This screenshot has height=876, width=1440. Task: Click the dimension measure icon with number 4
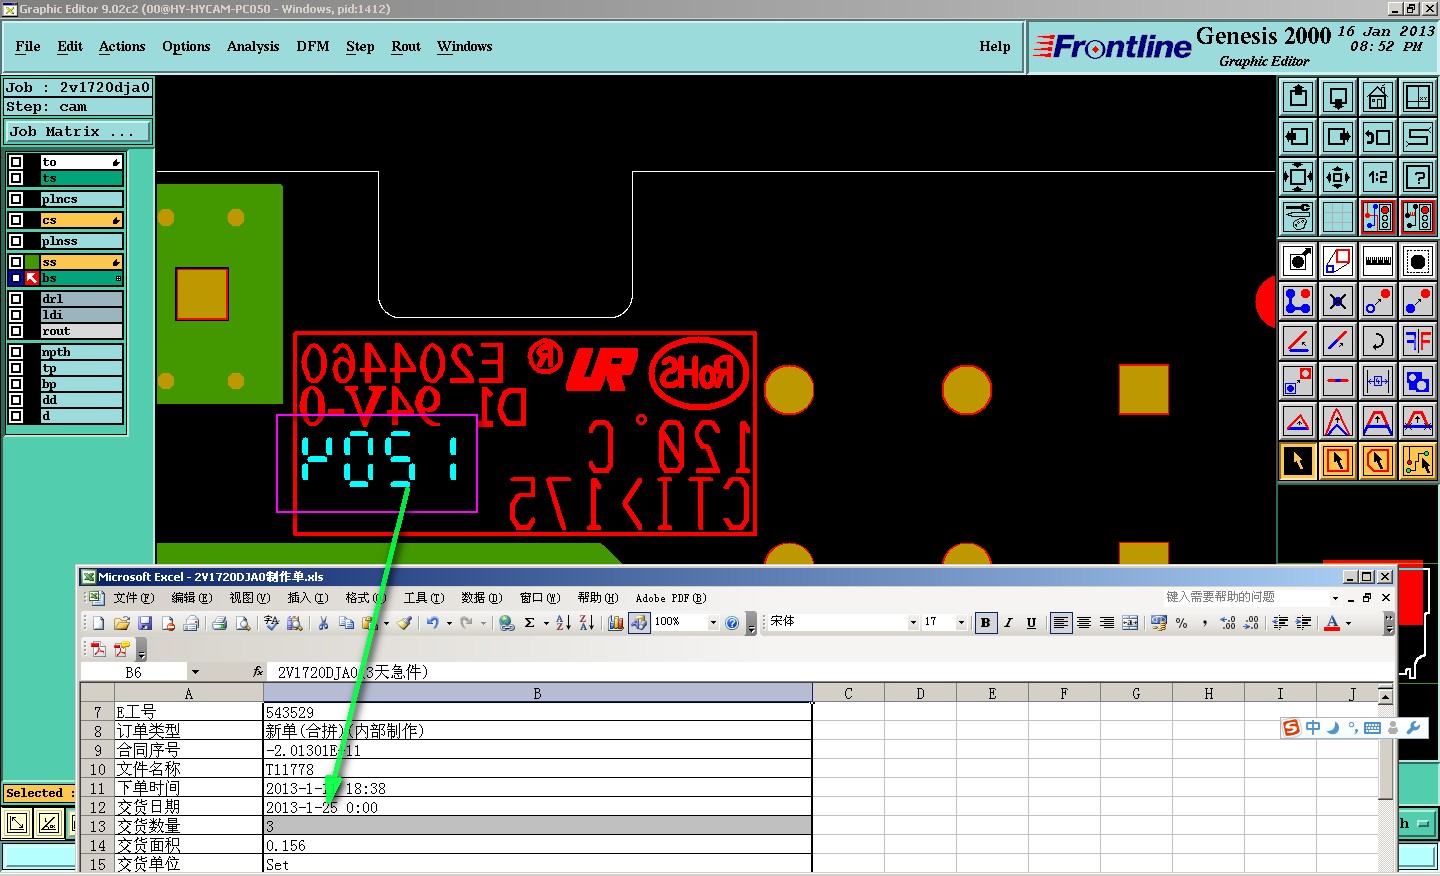coord(1378,382)
